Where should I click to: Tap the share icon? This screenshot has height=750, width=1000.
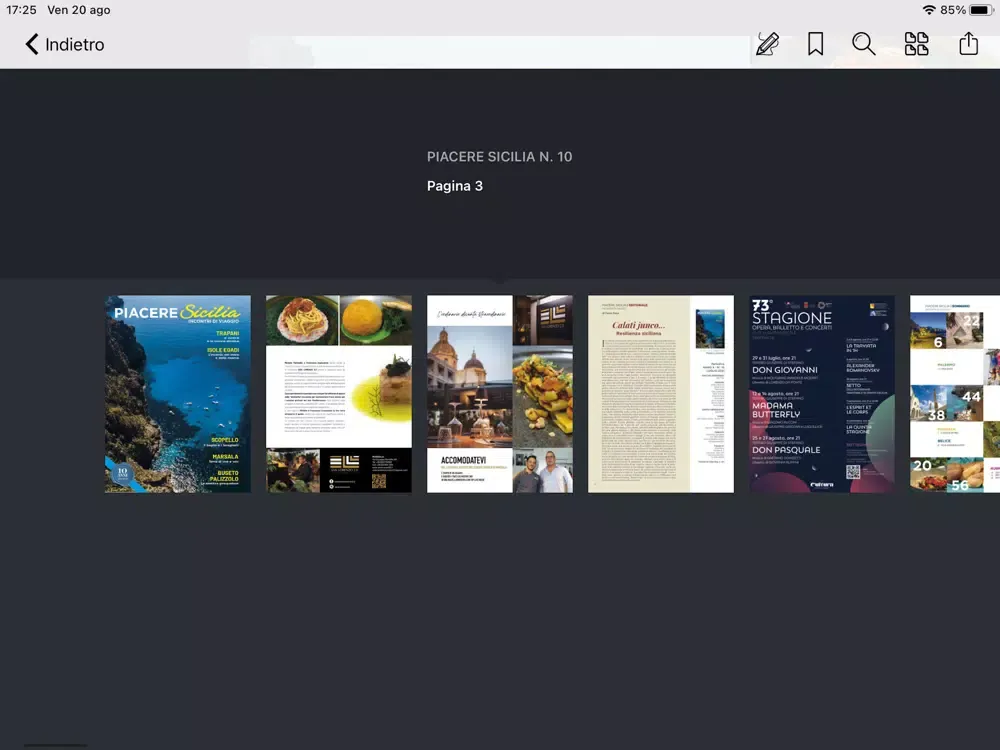[x=968, y=44]
